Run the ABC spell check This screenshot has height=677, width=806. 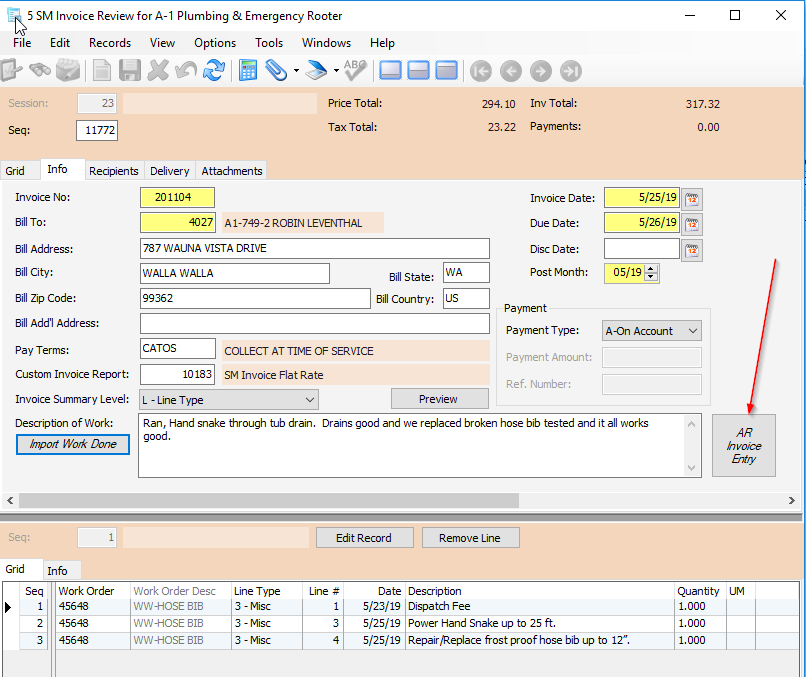pyautogui.click(x=355, y=70)
